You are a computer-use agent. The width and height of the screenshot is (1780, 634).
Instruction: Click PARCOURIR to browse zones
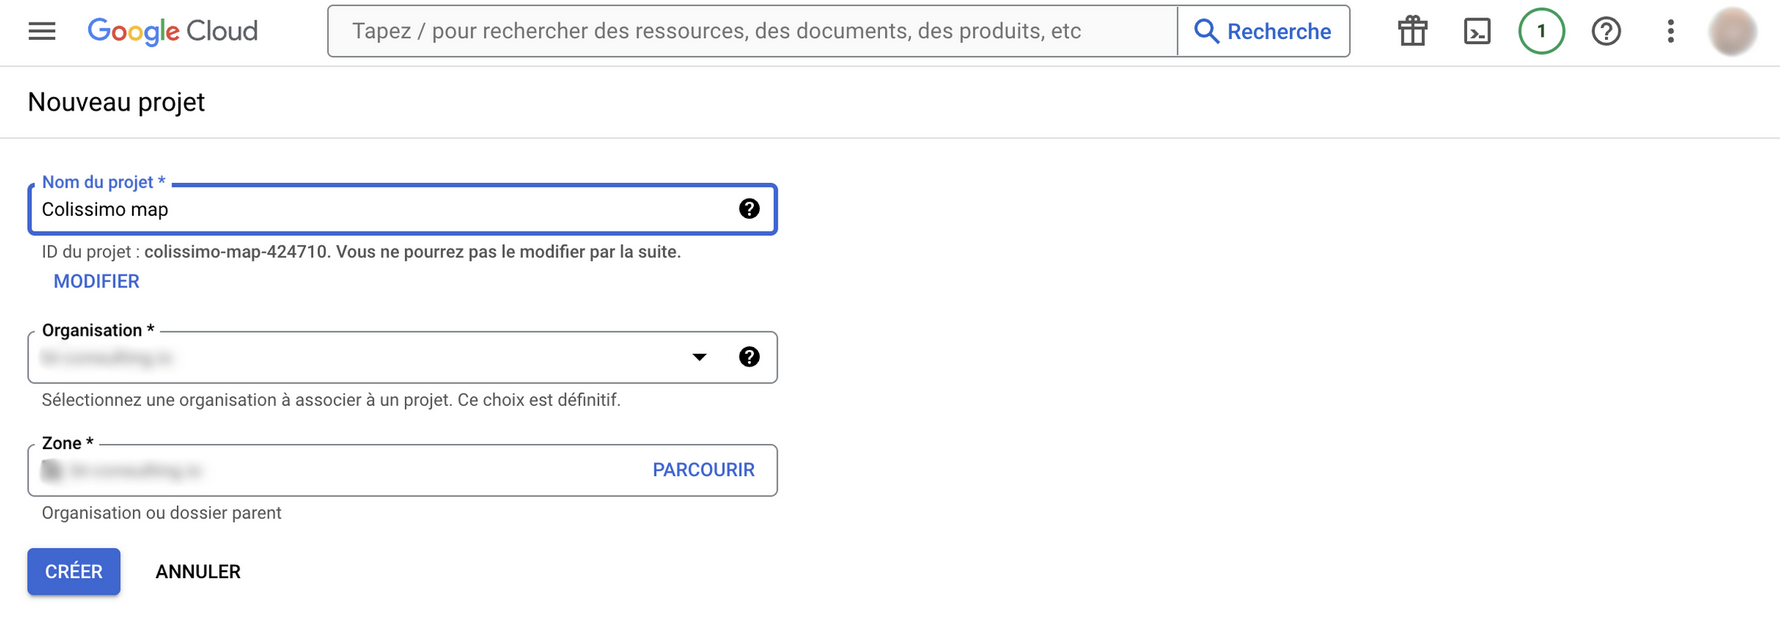click(x=703, y=470)
